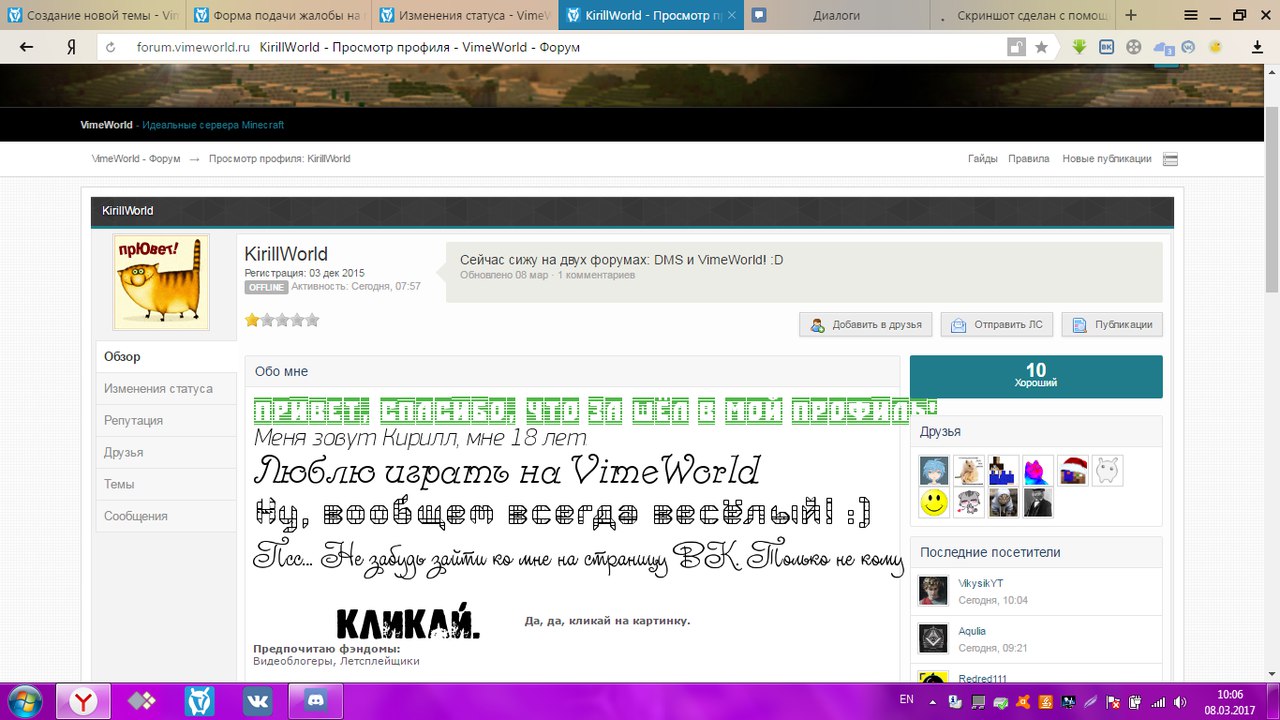Click KirillWorld cat avatar image
This screenshot has height=720, width=1280.
161,283
